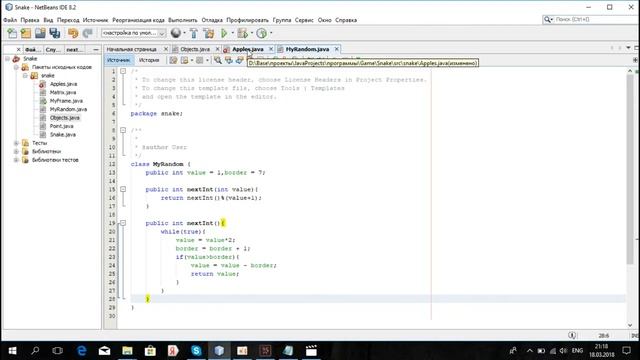Click the find previous occurrence icon in editor toolbar
Image resolution: width=640 pixels, height=360 pixels.
pos(229,60)
